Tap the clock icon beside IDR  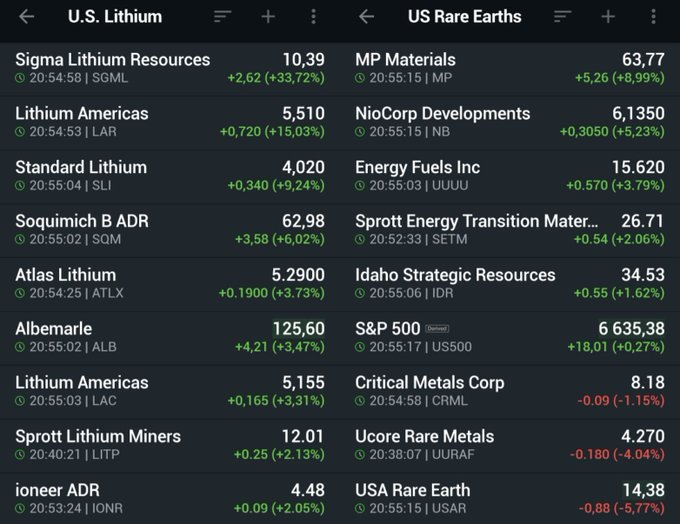[360, 293]
